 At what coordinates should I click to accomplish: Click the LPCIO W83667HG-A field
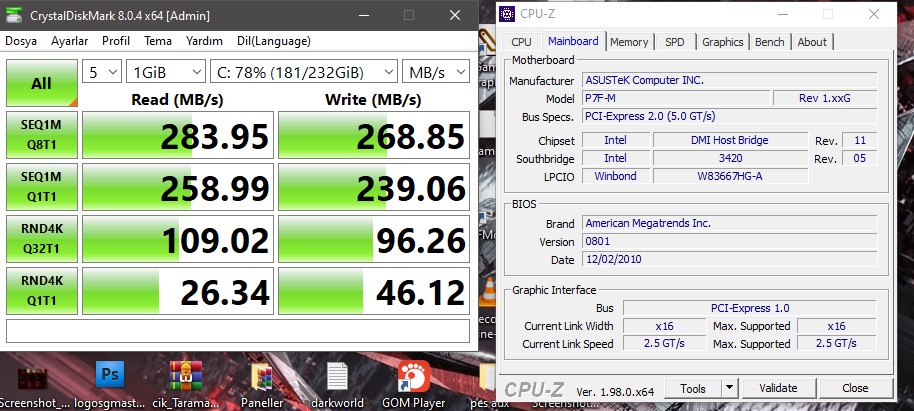[x=730, y=175]
